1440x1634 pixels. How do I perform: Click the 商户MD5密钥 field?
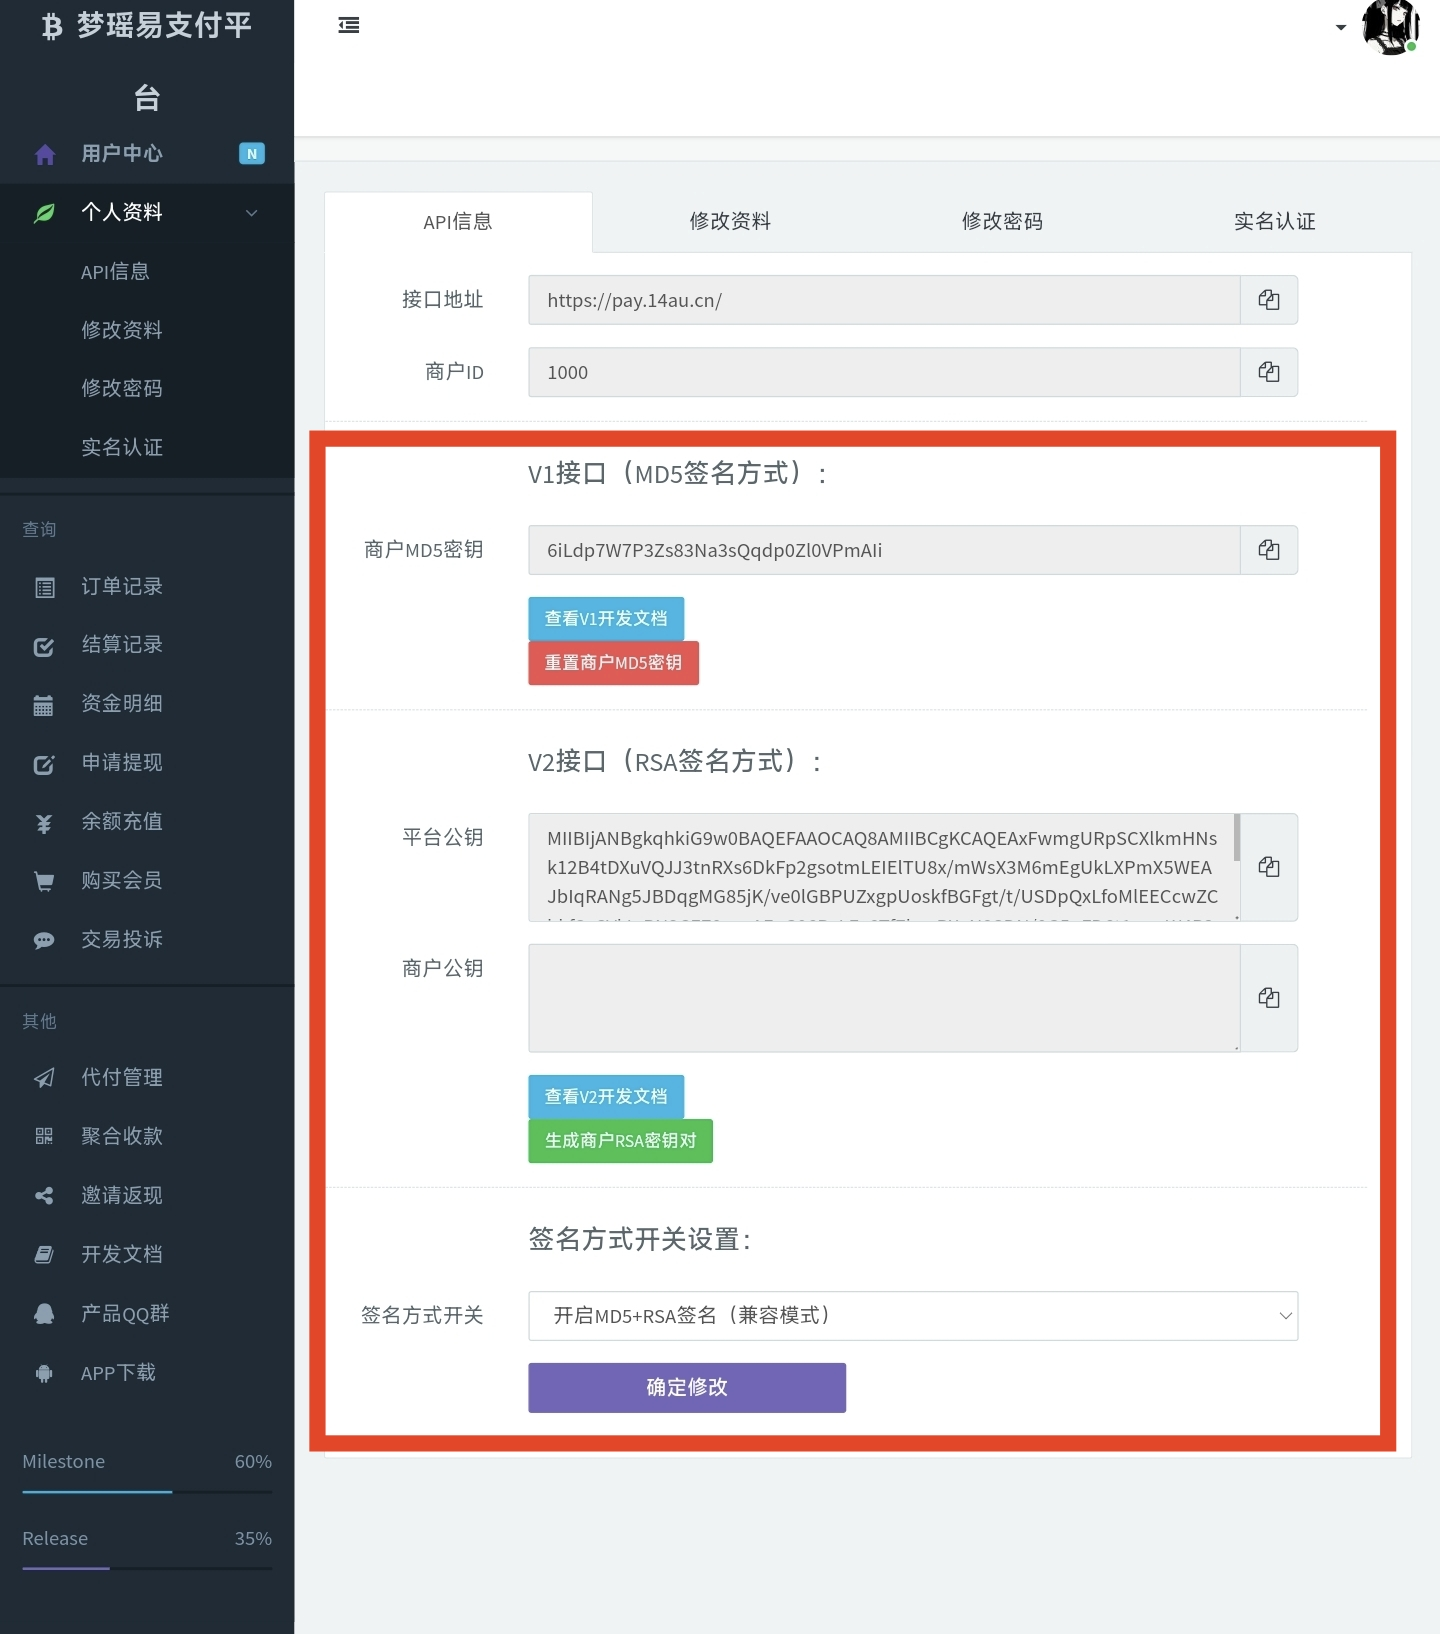click(x=884, y=550)
